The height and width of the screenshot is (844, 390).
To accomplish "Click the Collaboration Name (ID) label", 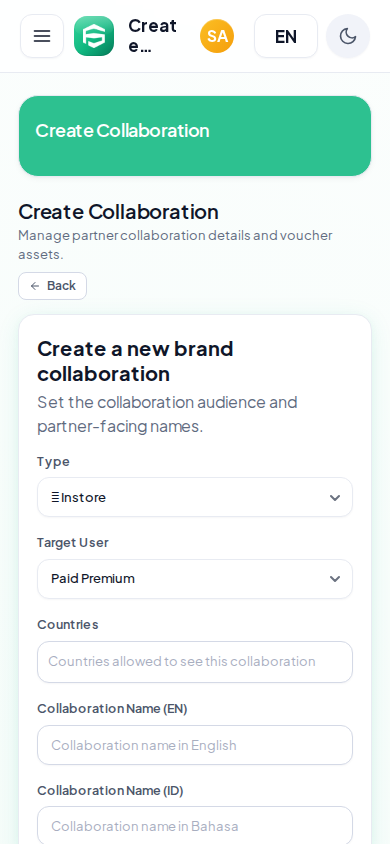I will click(x=110, y=790).
